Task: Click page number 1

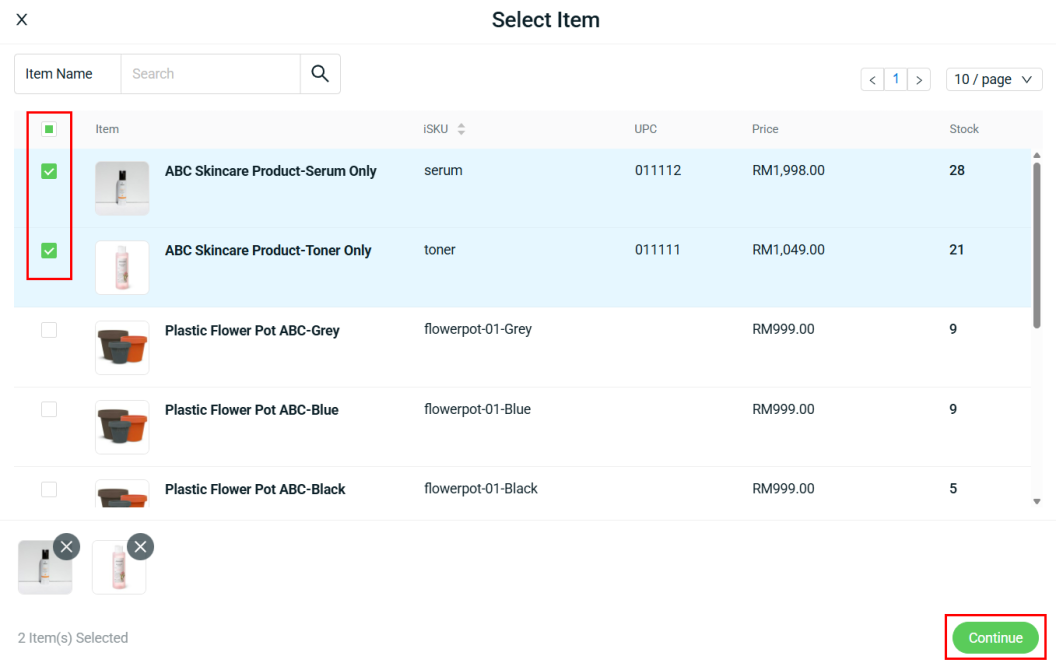Action: (896, 79)
